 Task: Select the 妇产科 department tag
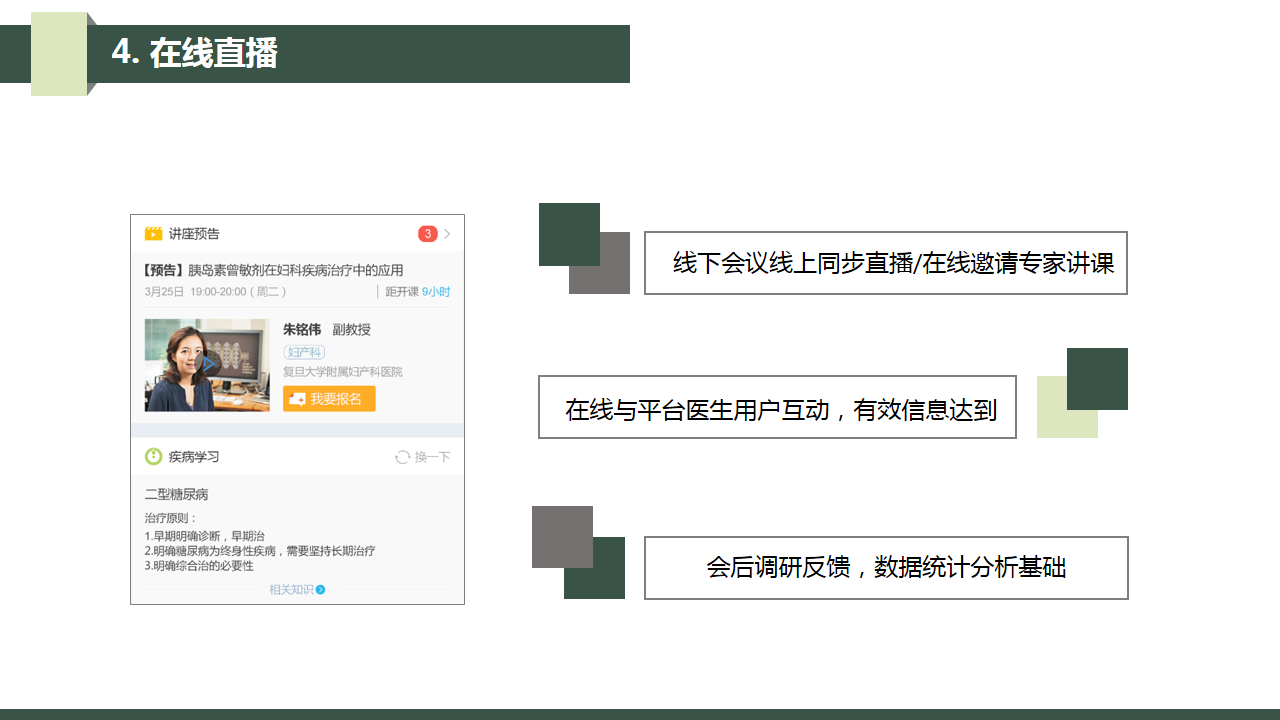[x=304, y=352]
